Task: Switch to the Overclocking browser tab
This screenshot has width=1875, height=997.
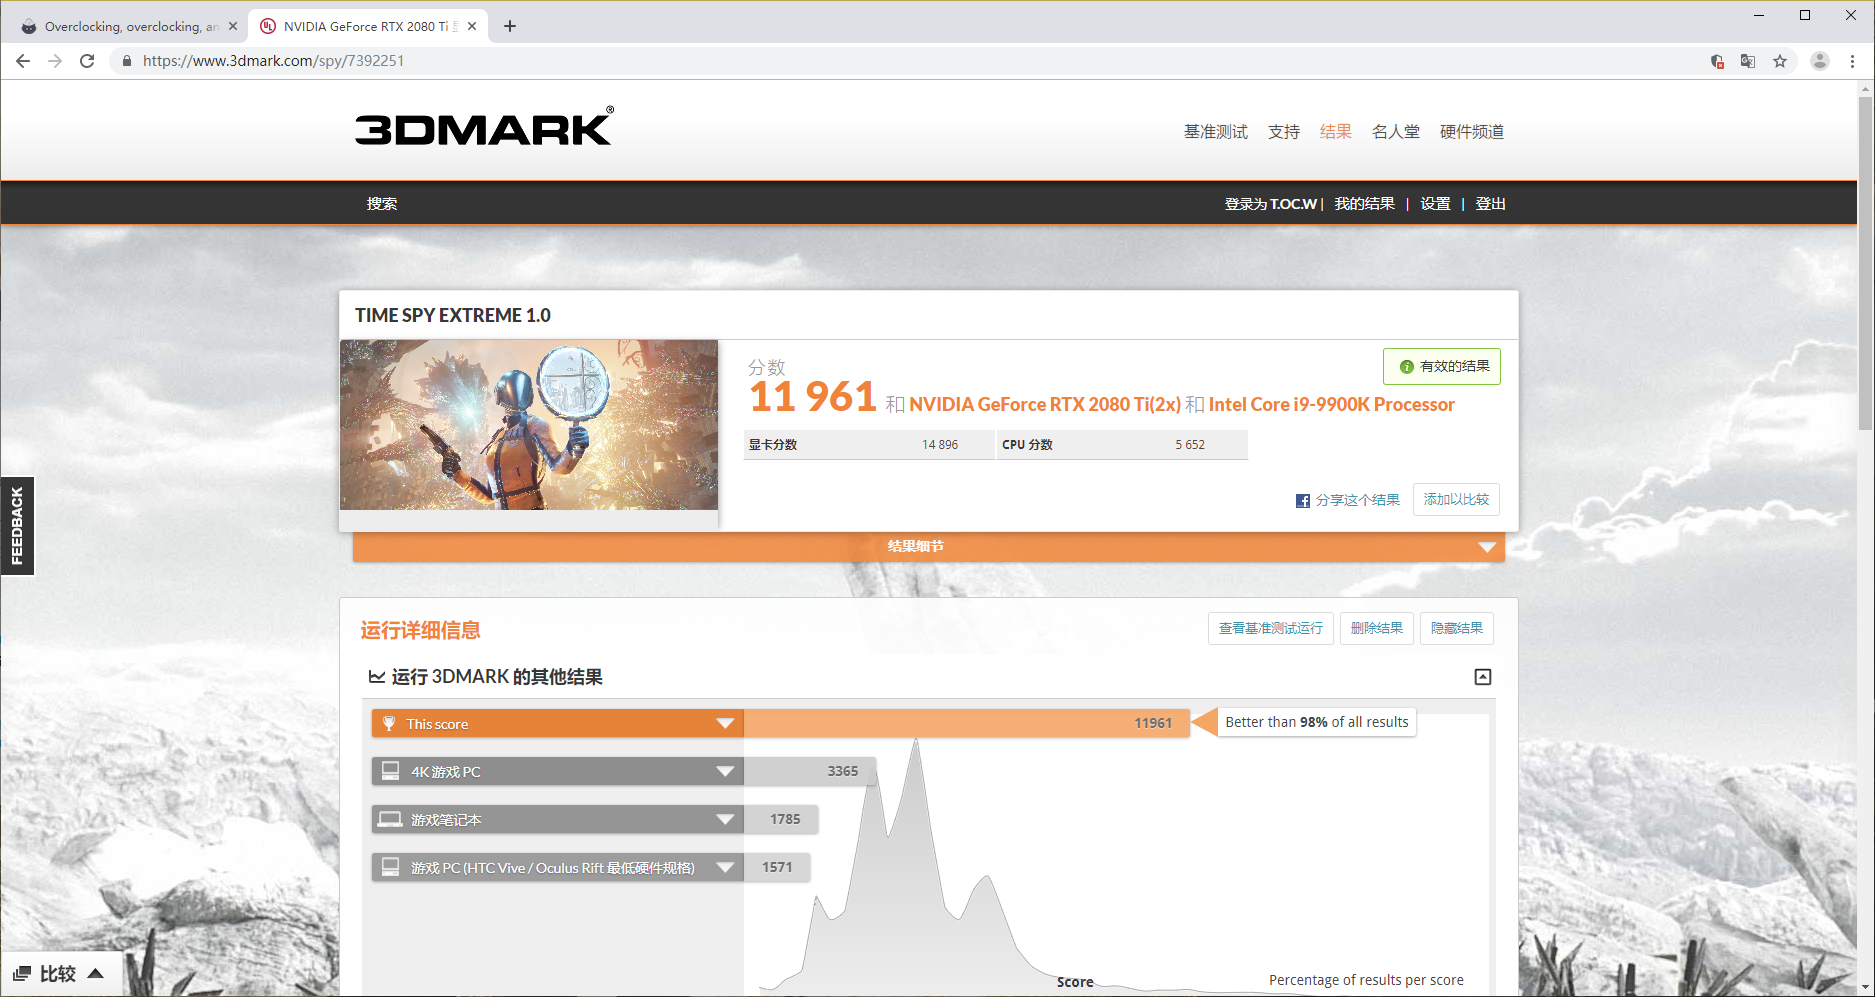Action: click(x=128, y=26)
